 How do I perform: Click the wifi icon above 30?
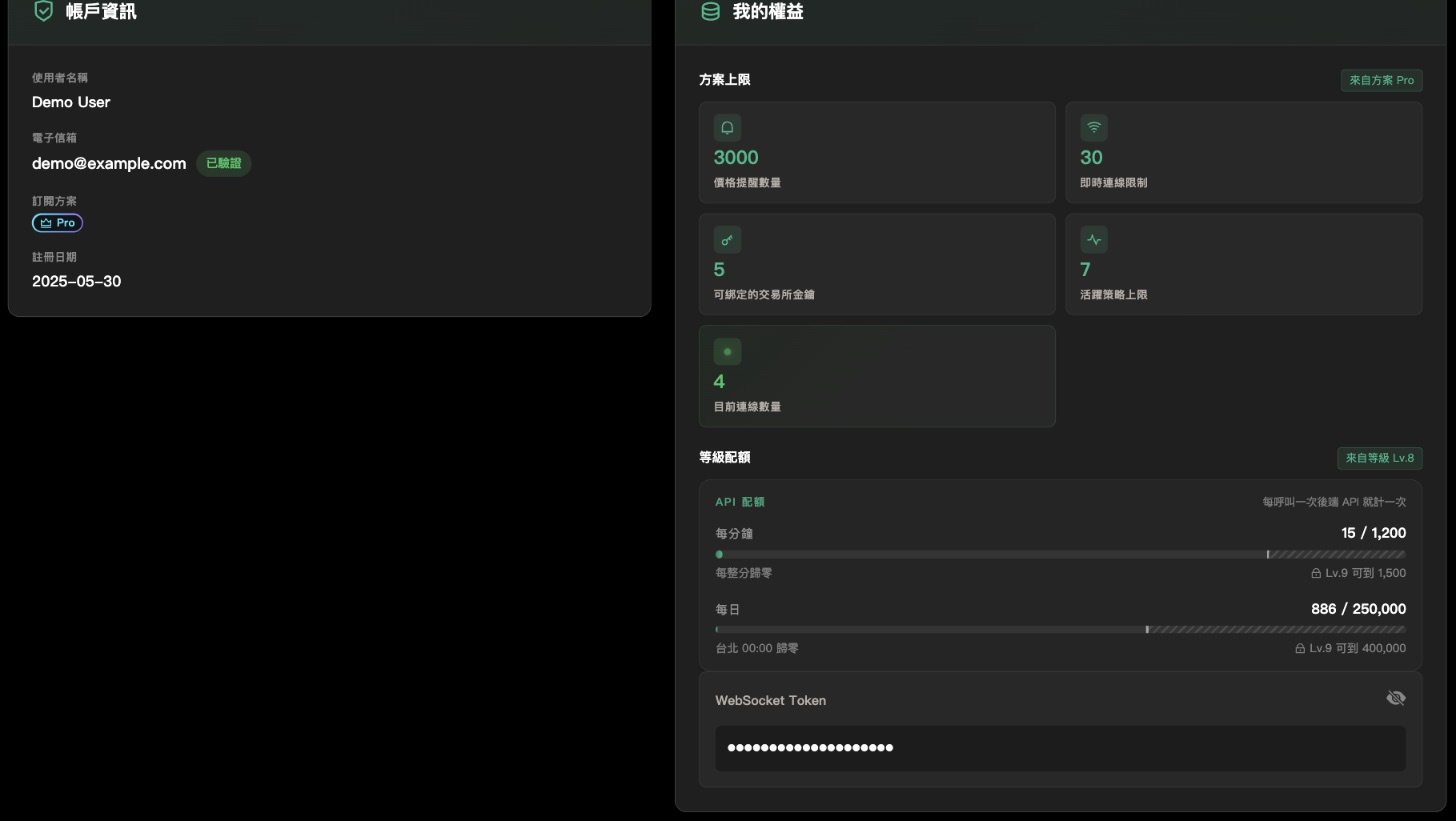(x=1094, y=127)
